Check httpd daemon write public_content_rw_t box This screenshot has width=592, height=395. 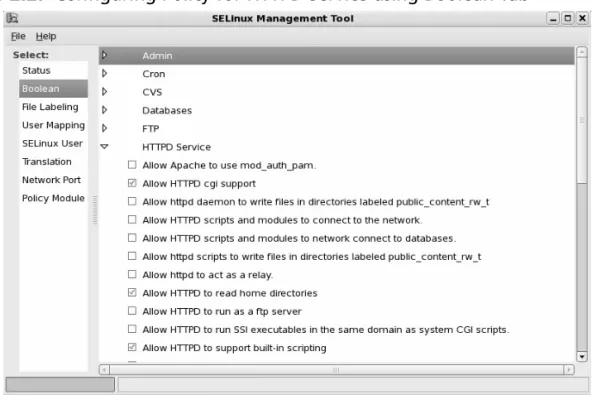click(132, 201)
